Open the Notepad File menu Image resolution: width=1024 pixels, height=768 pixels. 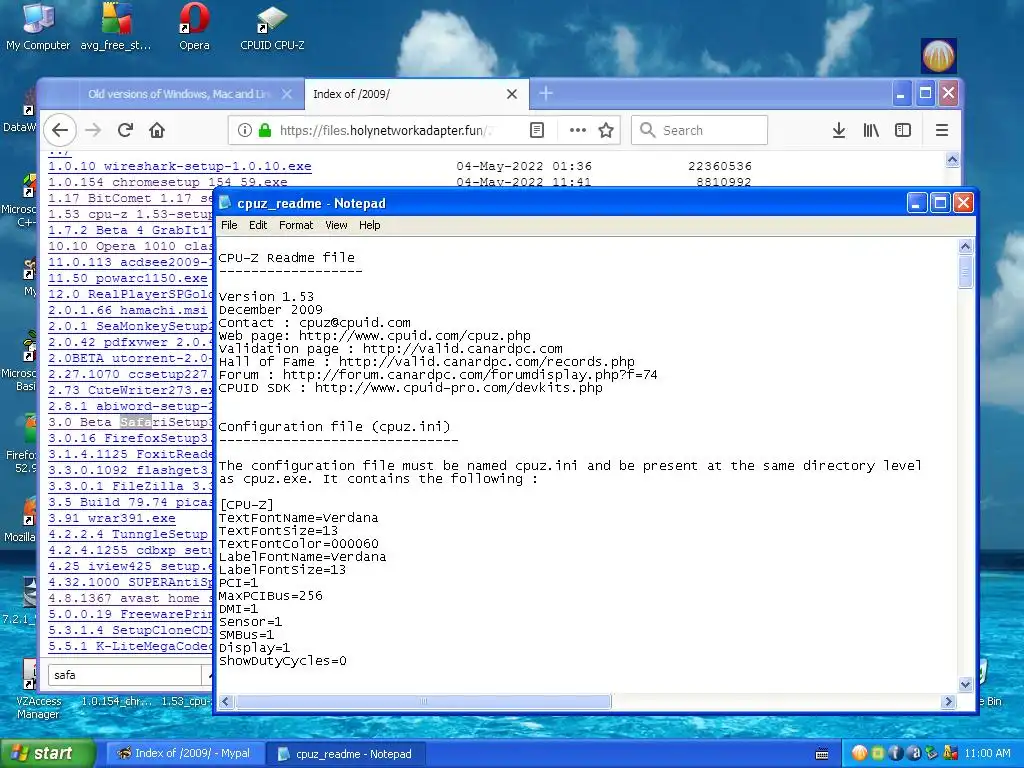[229, 225]
